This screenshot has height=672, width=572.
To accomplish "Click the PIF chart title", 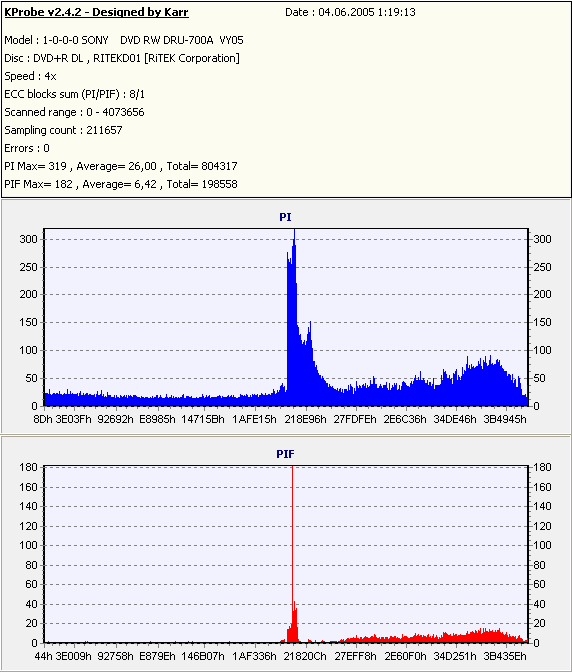I will (x=285, y=454).
